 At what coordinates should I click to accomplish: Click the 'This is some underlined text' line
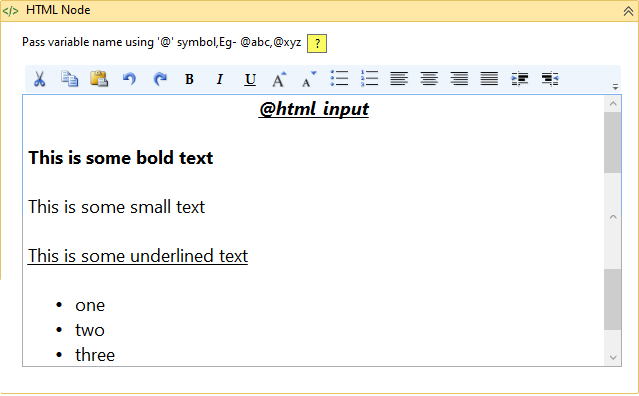point(138,256)
